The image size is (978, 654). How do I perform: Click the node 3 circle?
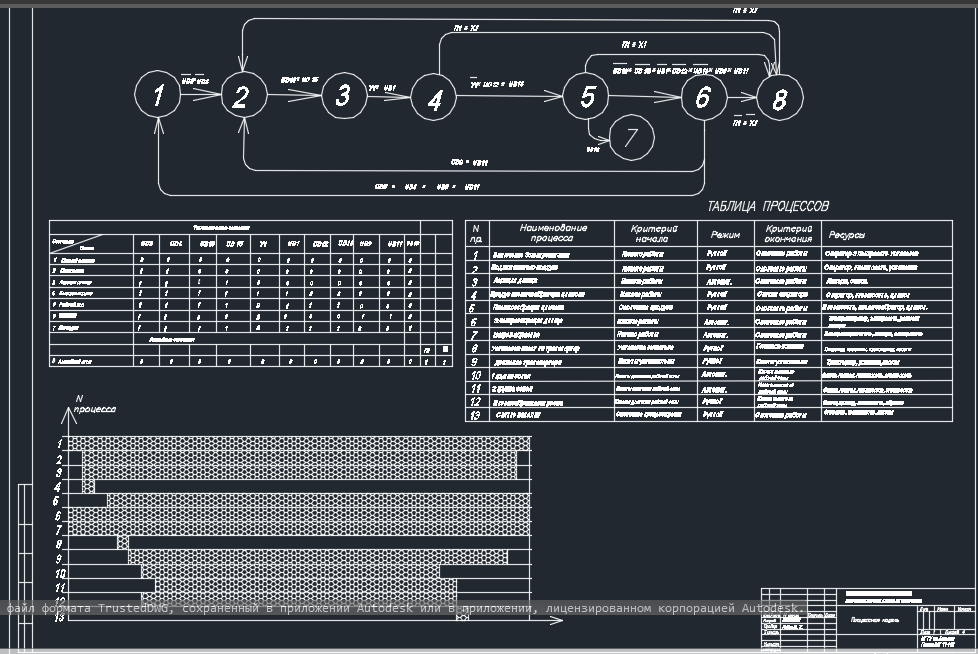click(343, 95)
